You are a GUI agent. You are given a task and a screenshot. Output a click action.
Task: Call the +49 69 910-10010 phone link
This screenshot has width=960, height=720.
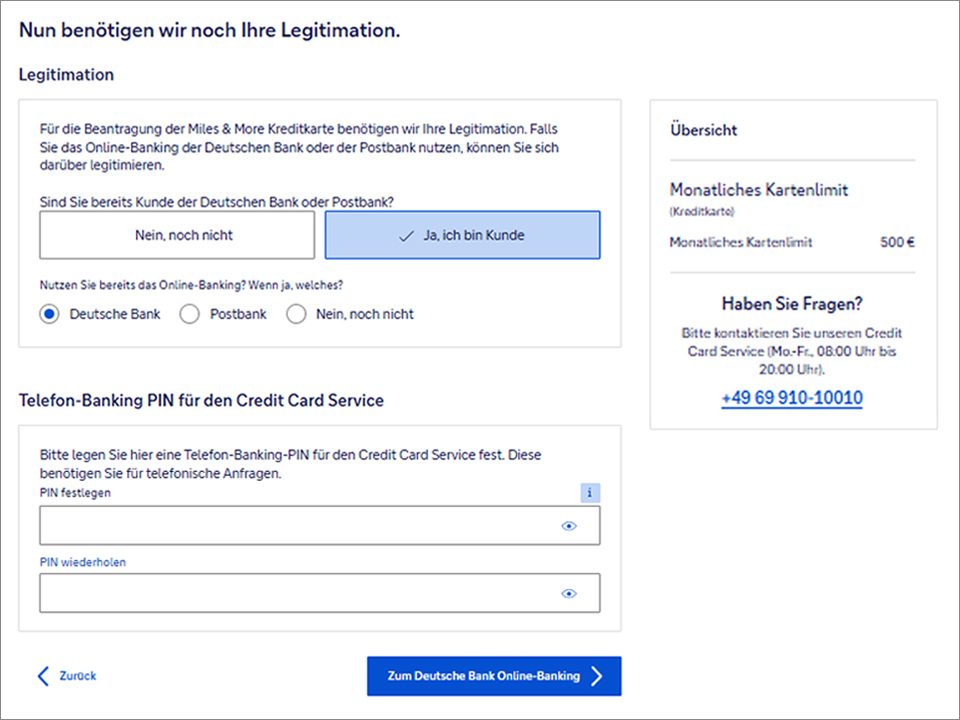coord(791,398)
